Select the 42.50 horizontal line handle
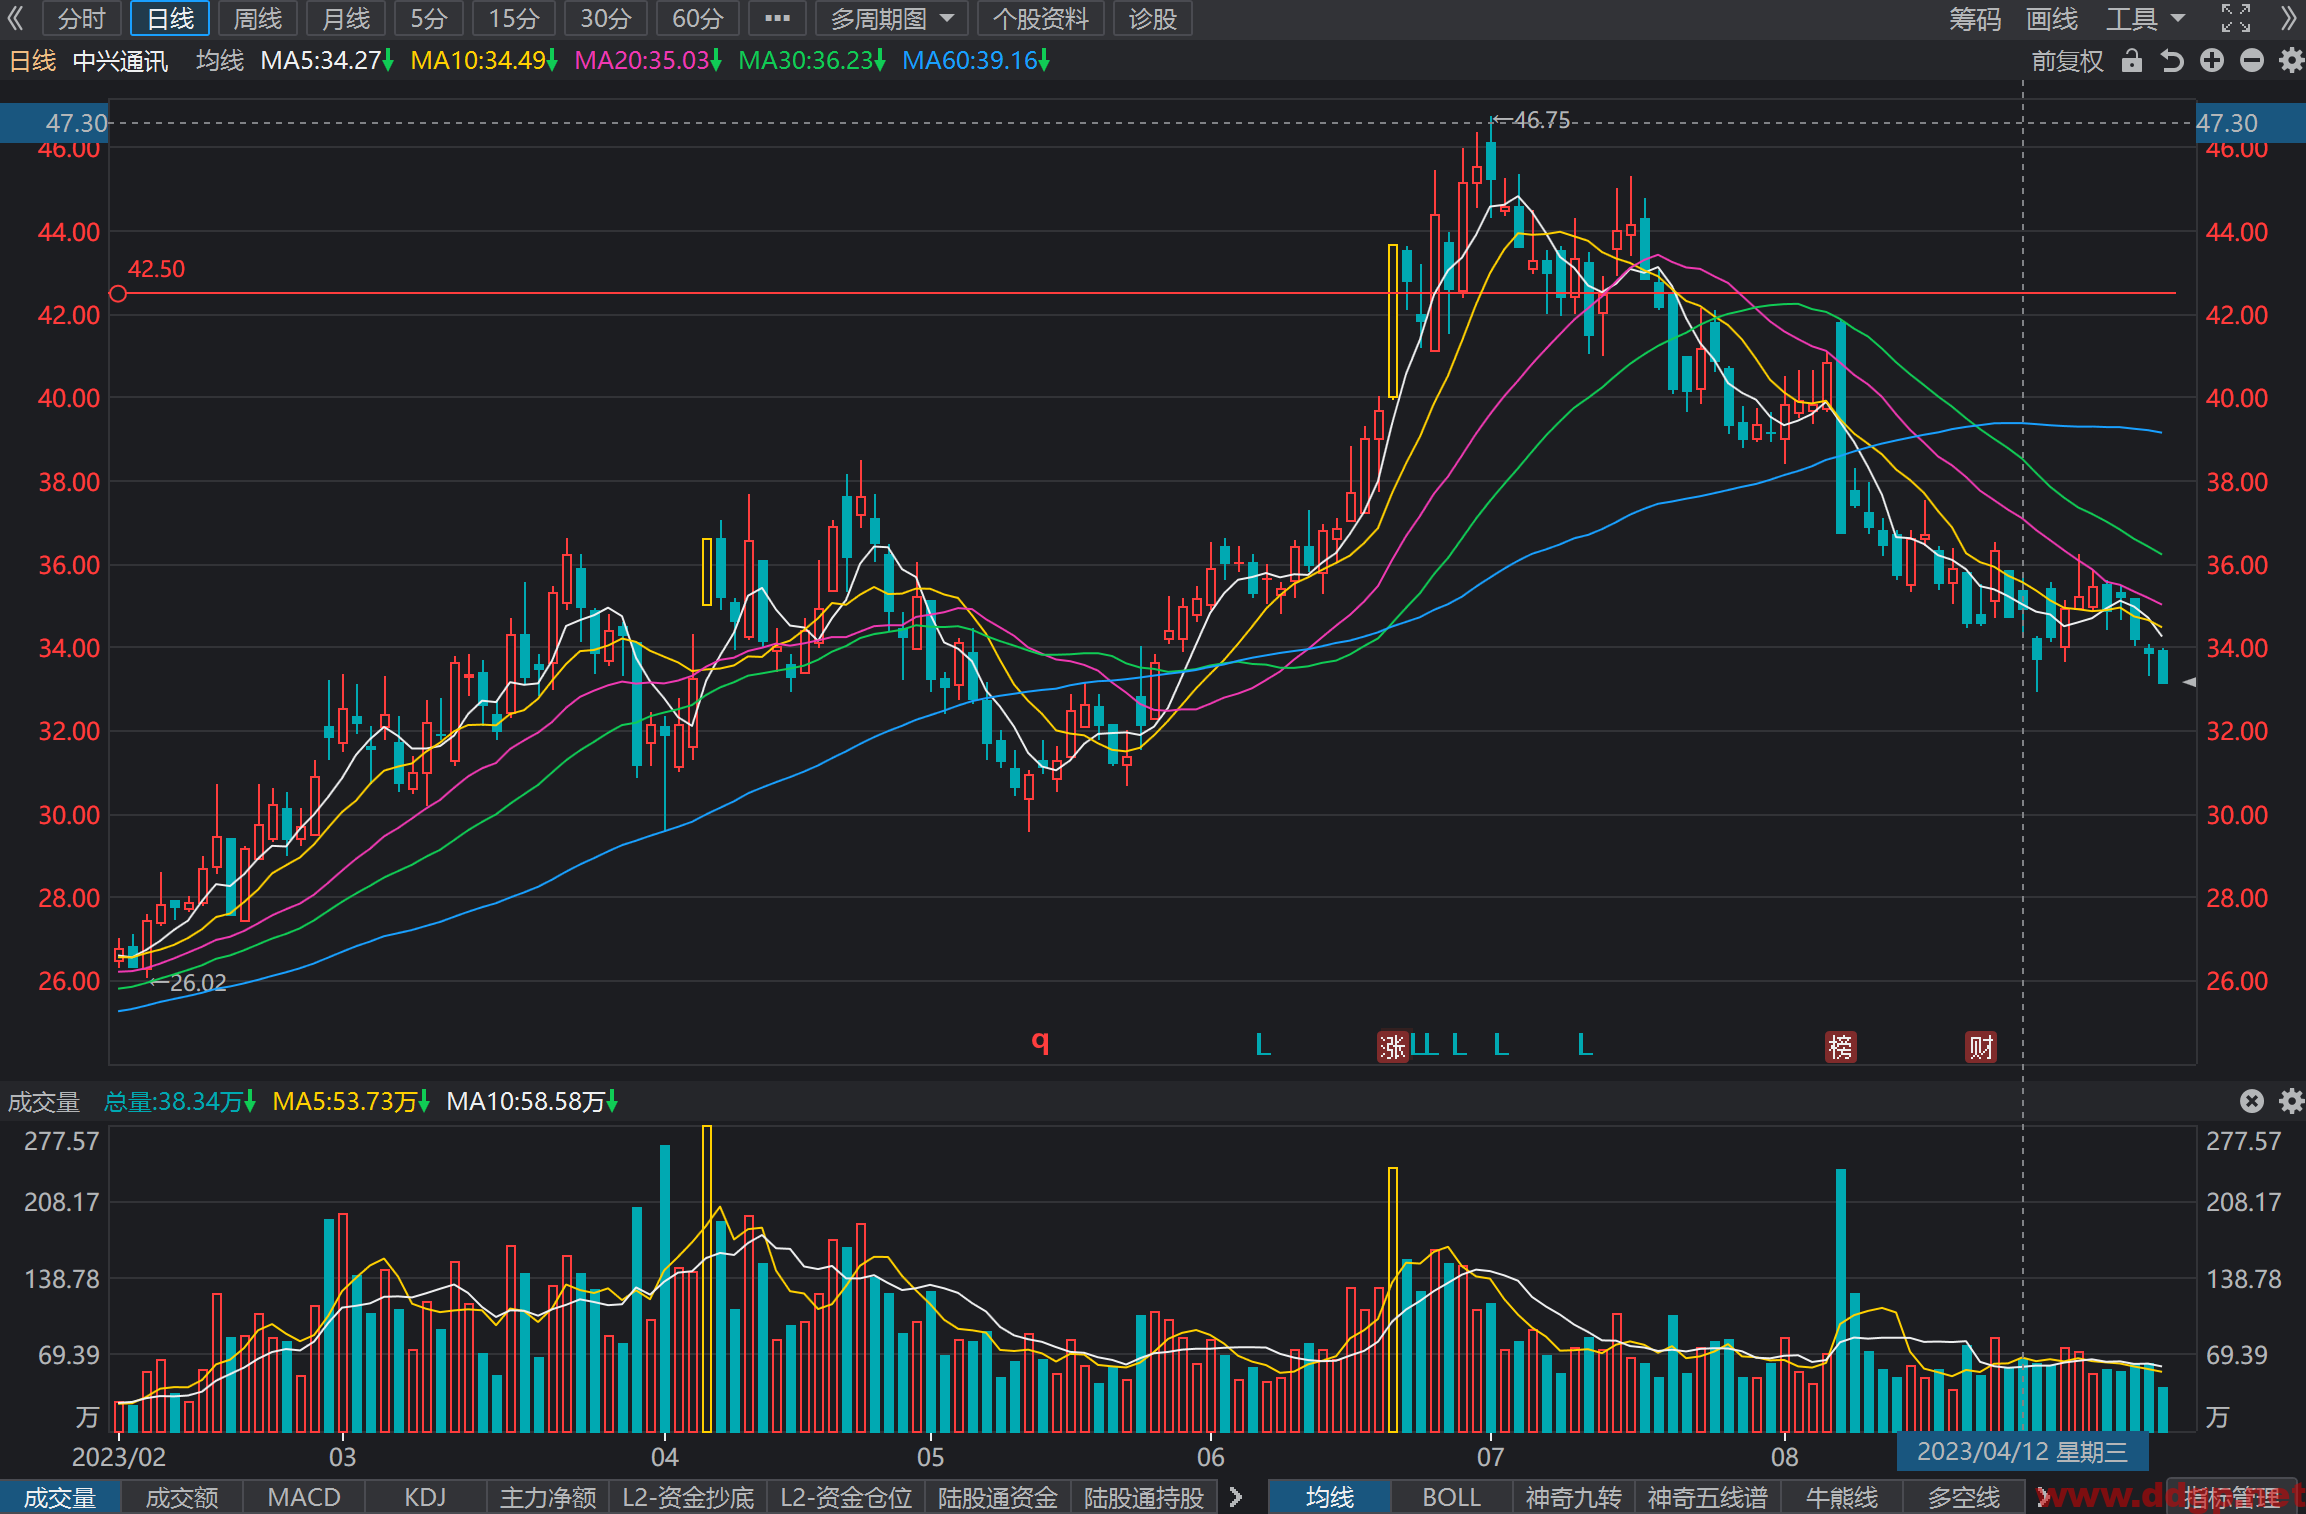The width and height of the screenshot is (2306, 1514). [x=118, y=293]
